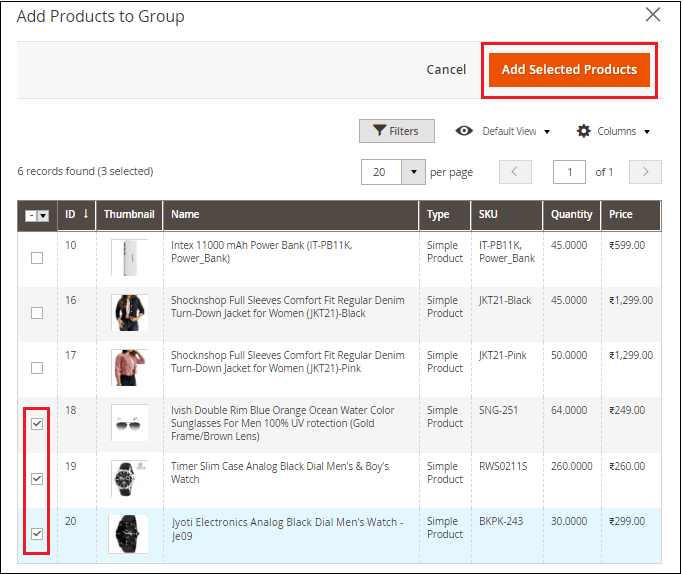The image size is (683, 574).
Task: Go to previous page arrow
Action: point(515,172)
